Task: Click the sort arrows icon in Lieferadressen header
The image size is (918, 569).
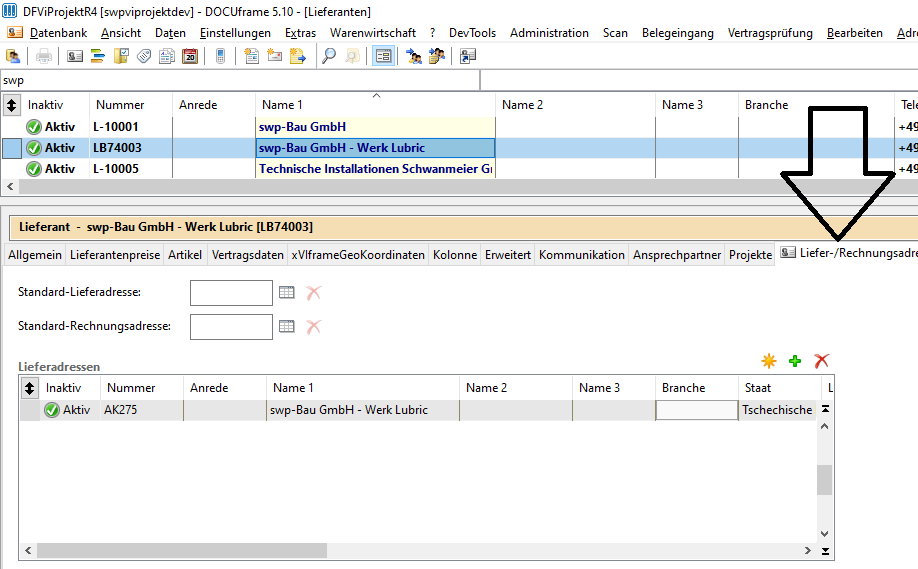Action: [x=29, y=388]
